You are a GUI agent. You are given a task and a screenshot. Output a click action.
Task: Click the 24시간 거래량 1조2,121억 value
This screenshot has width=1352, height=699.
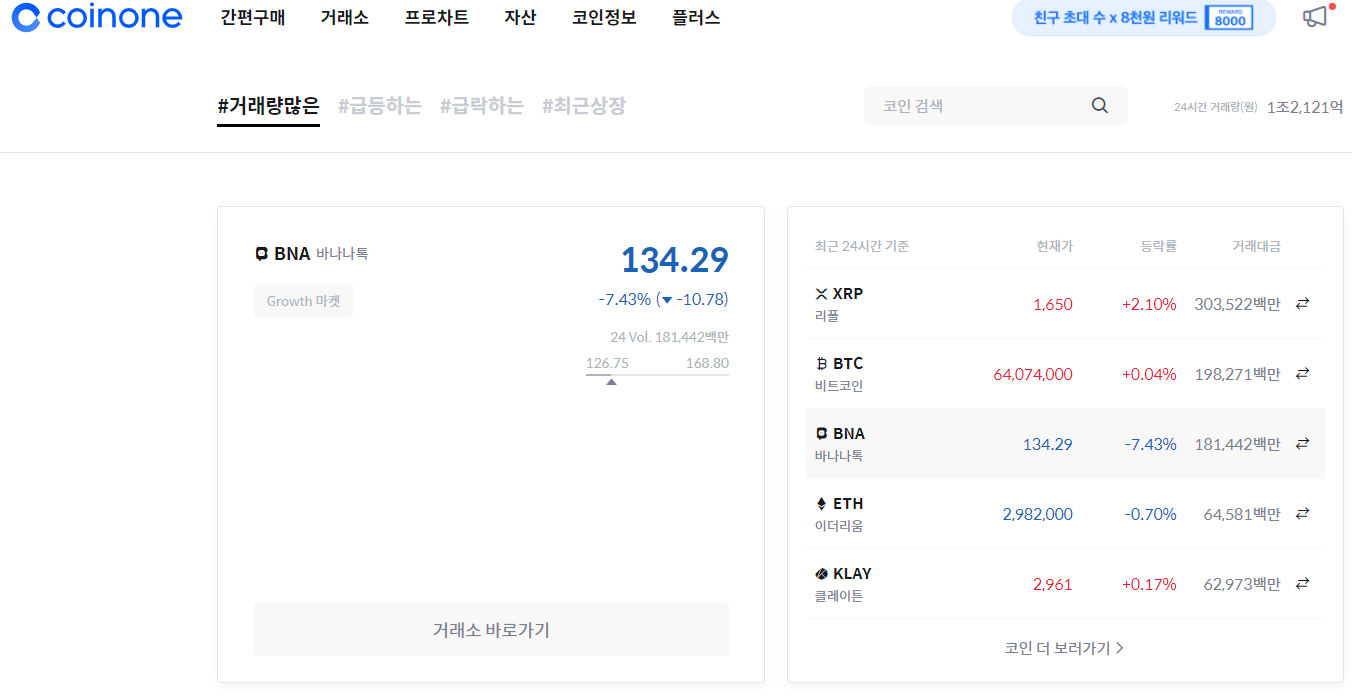(x=1305, y=107)
